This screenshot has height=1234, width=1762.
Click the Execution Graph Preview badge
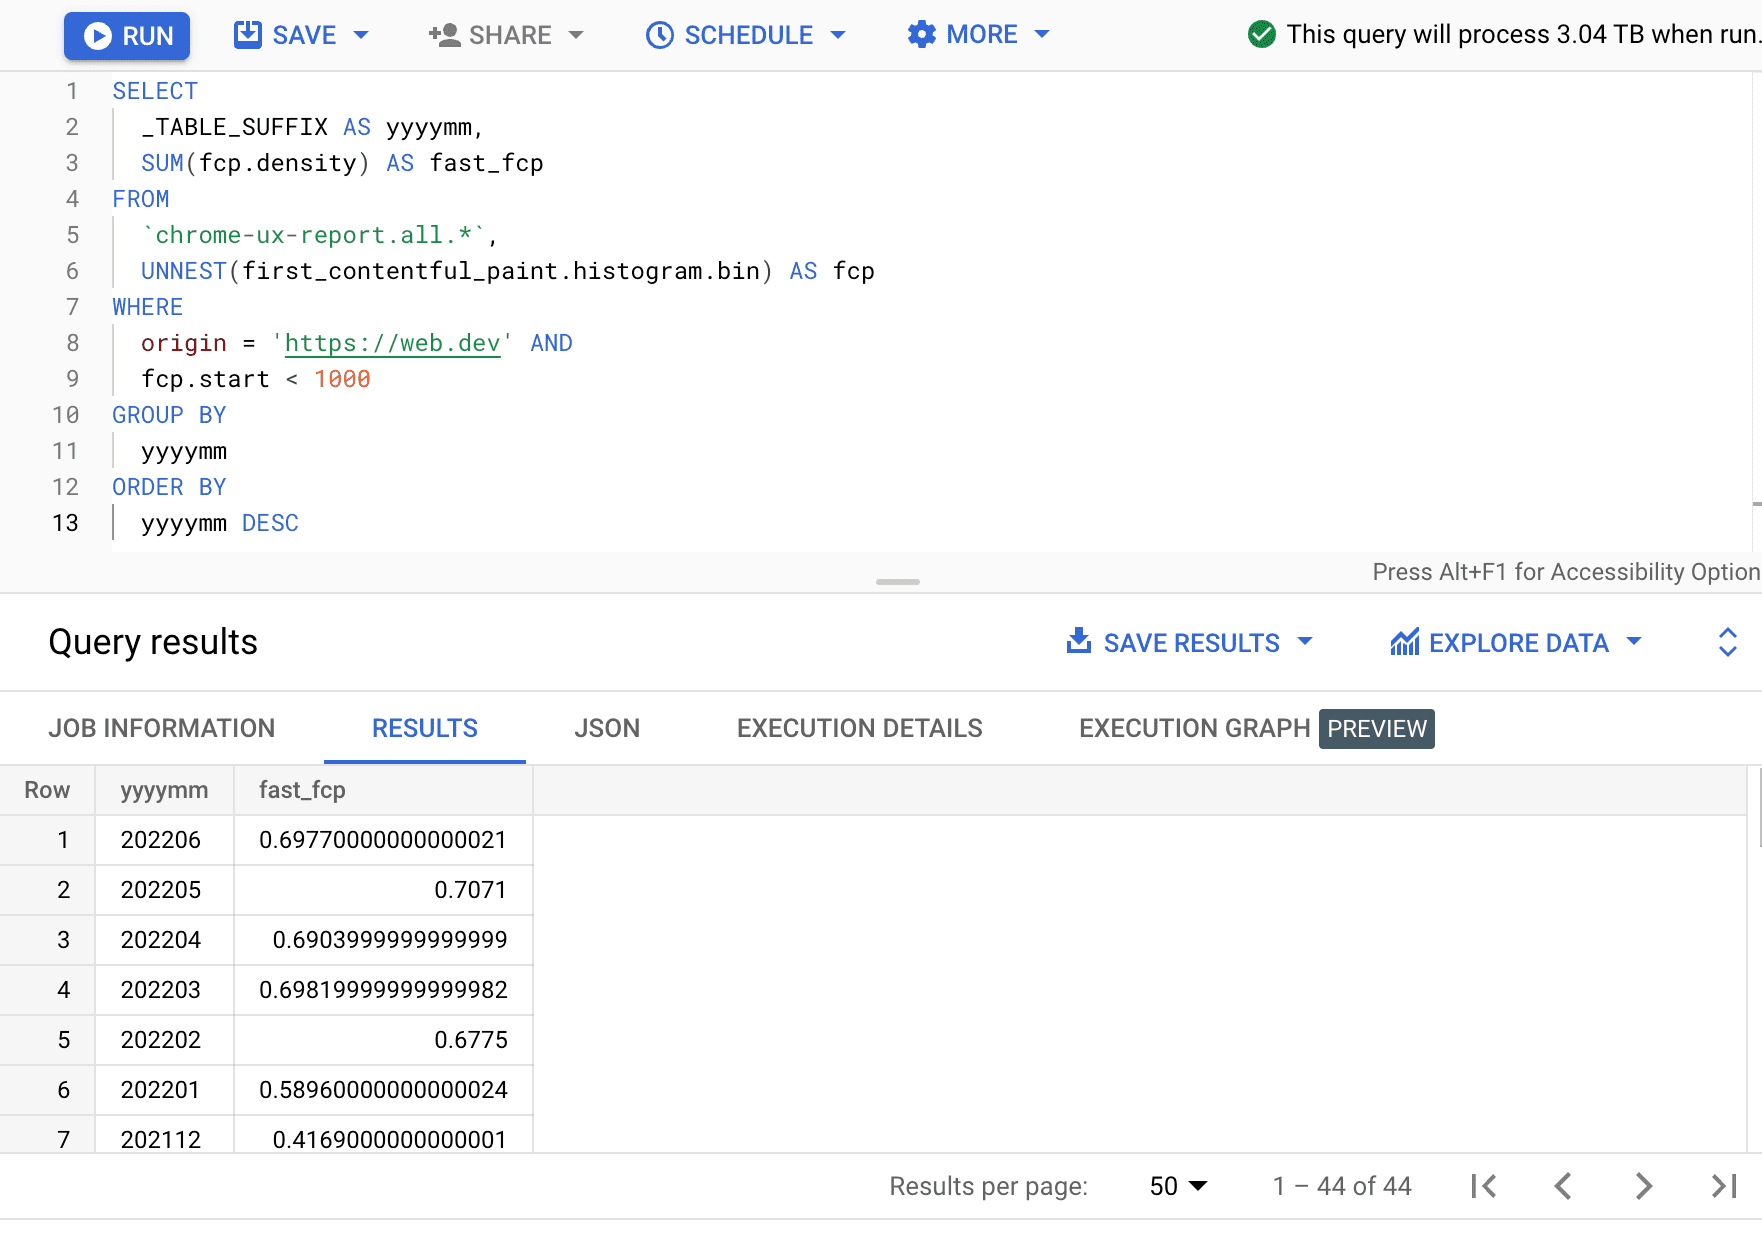[x=1376, y=729]
